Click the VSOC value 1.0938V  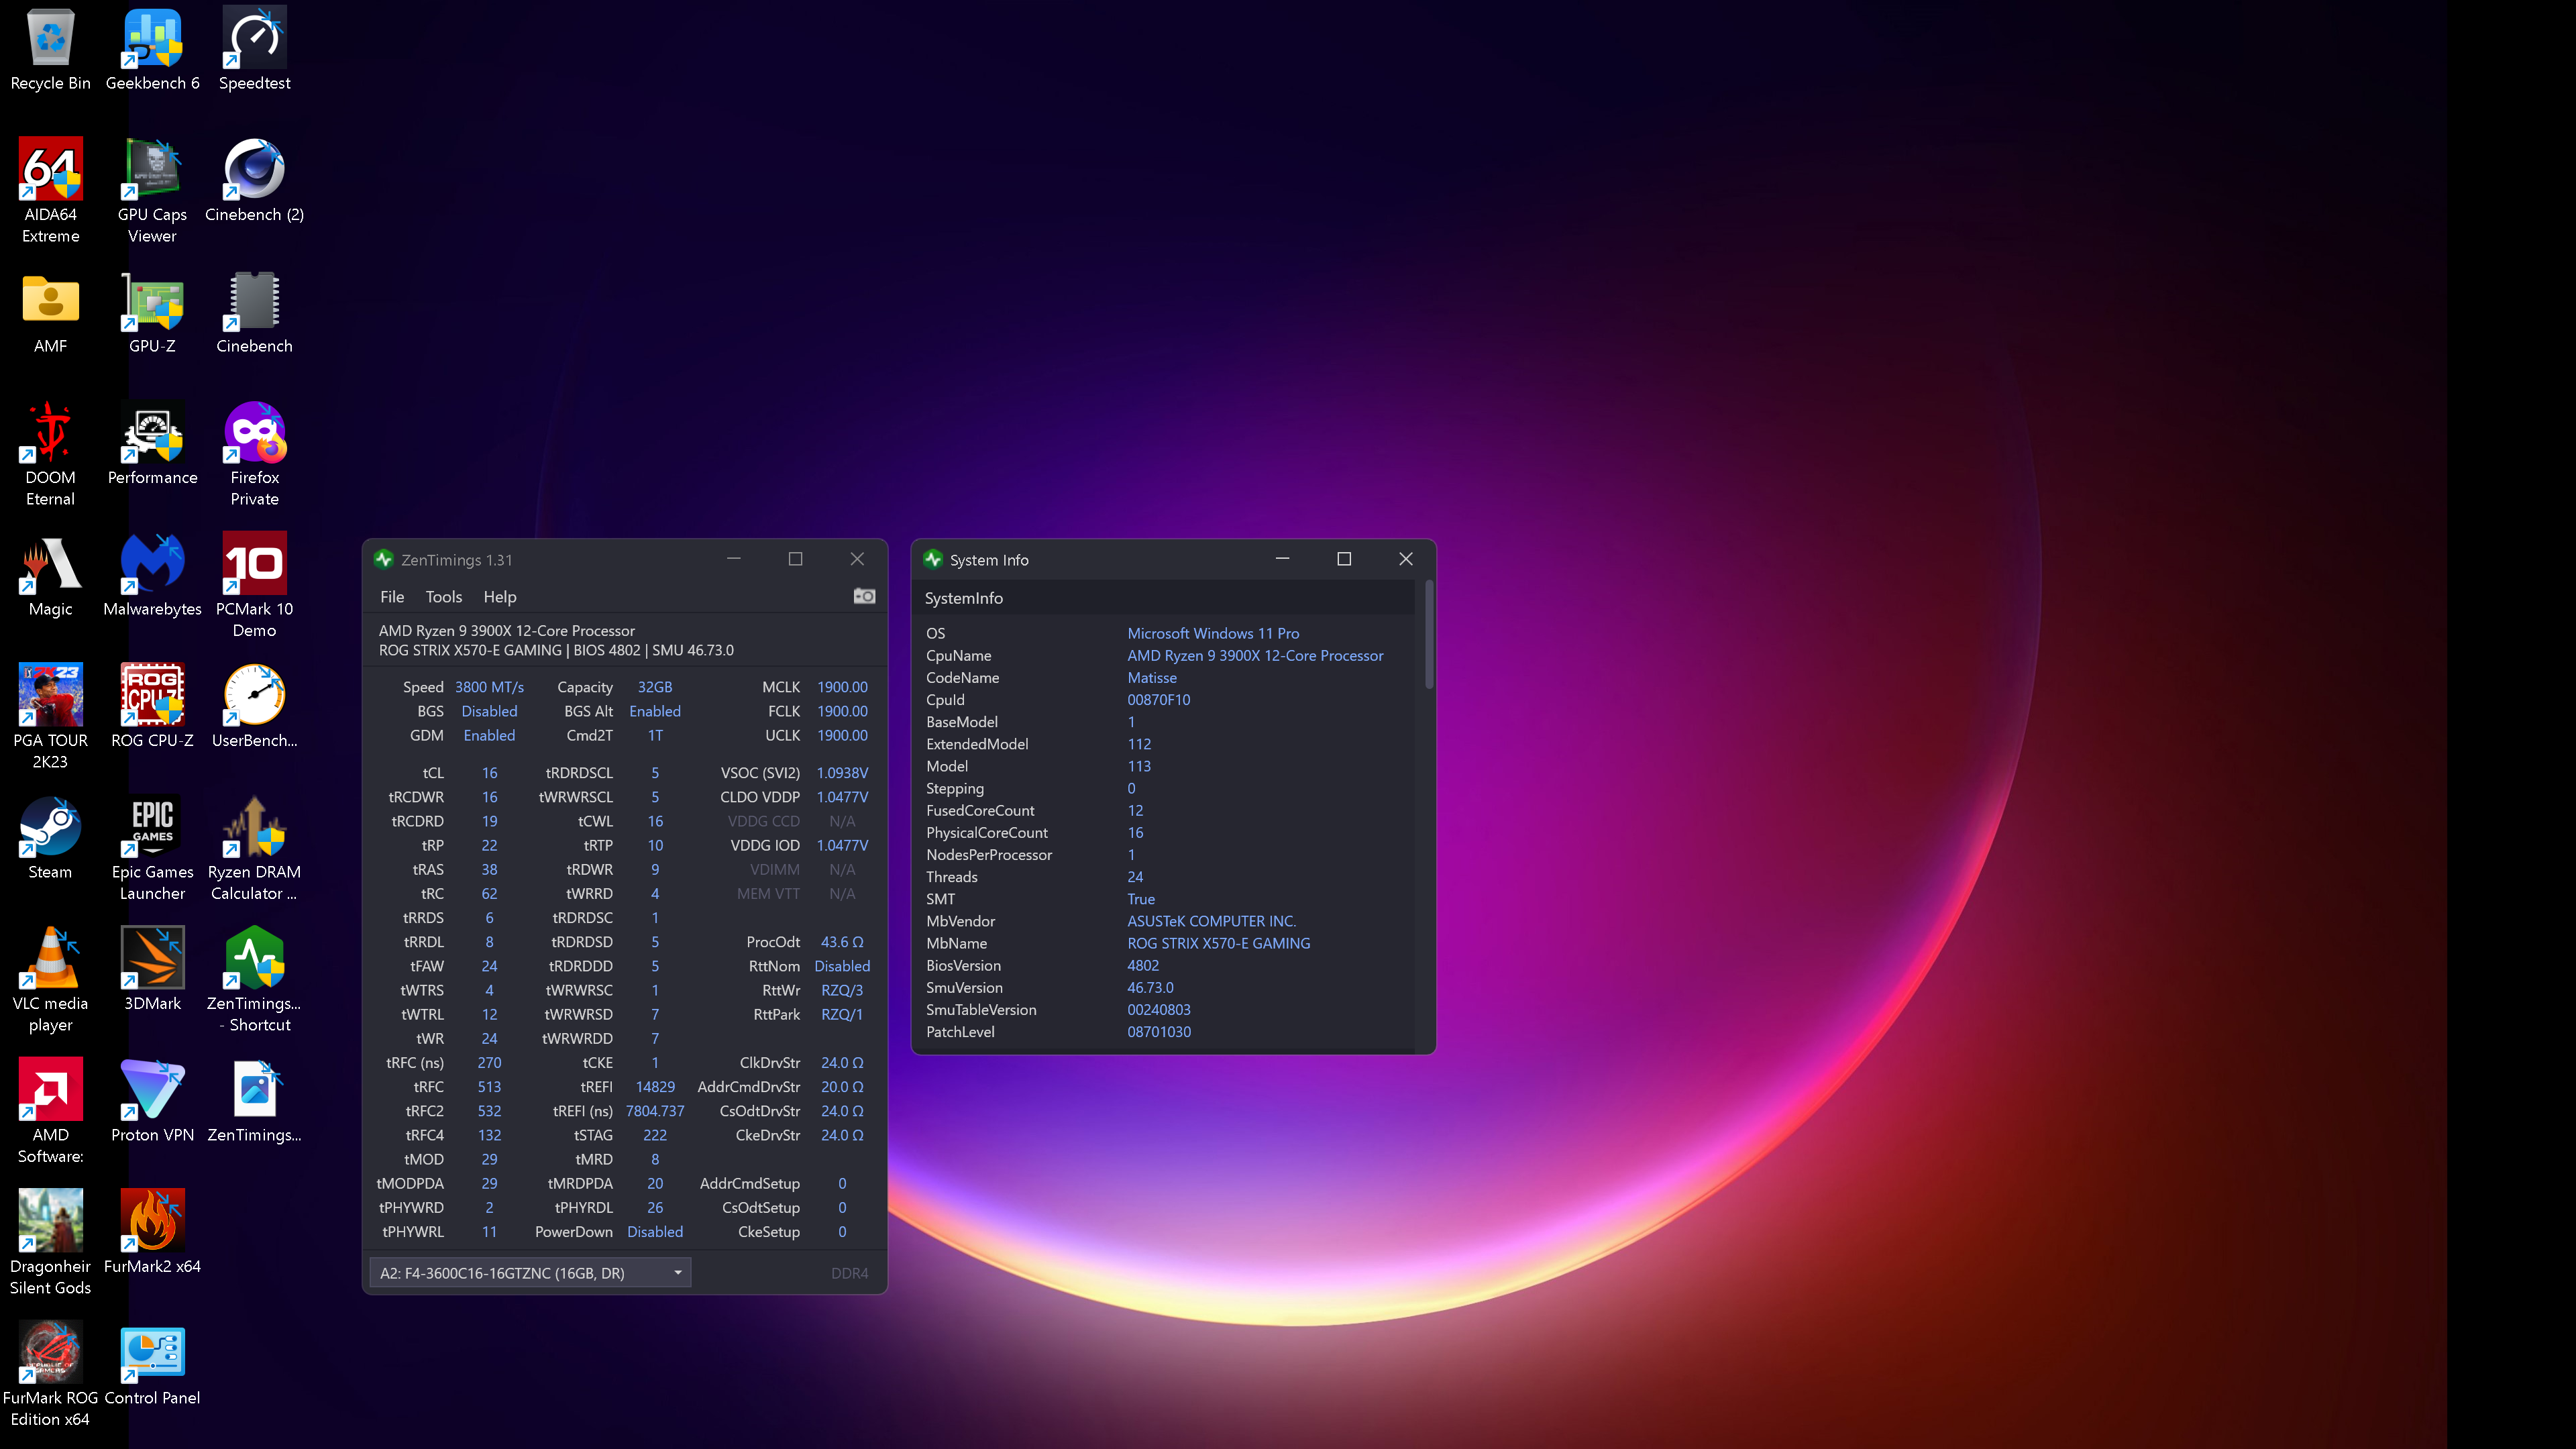pyautogui.click(x=842, y=773)
